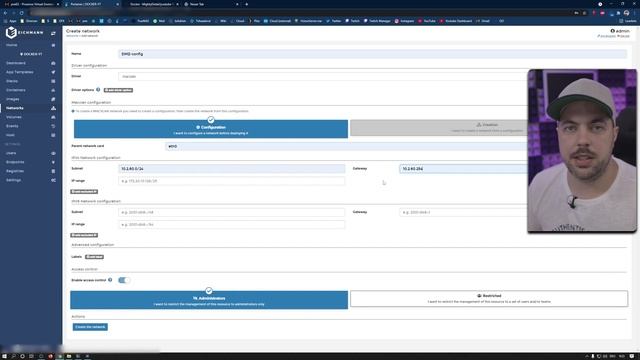
Task: Click the Networks sitemap icon
Action: 53,108
